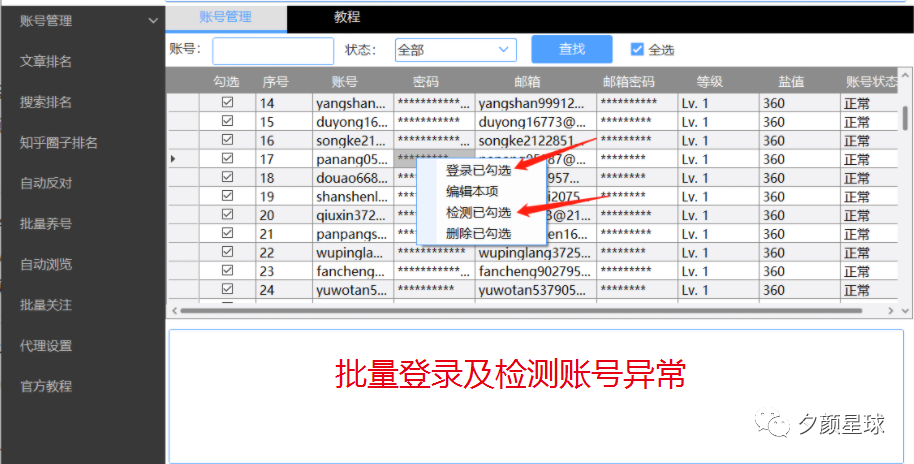Viewport: 914px width, 464px height.
Task: Click the 查找 button
Action: (572, 49)
